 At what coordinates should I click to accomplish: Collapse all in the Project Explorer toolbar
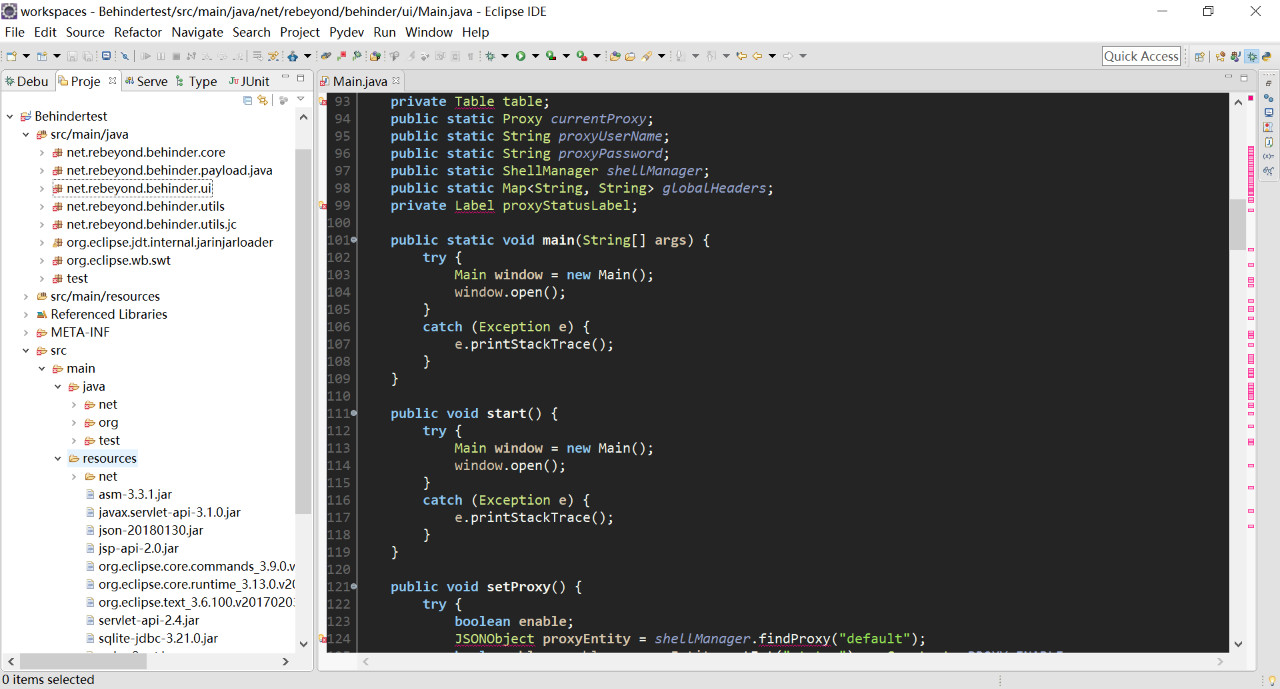point(248,100)
